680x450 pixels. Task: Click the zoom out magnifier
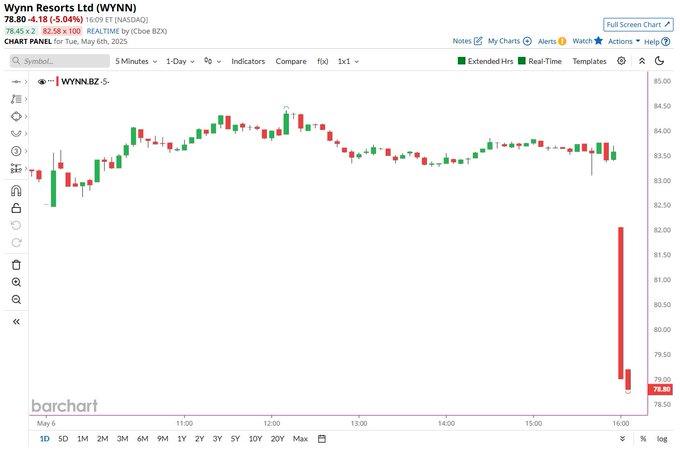16,300
